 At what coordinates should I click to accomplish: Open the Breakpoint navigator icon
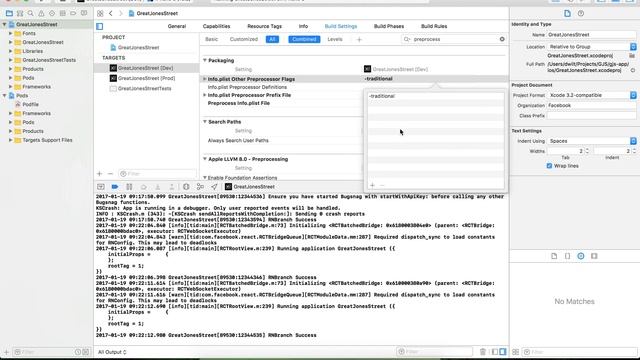click(x=73, y=13)
